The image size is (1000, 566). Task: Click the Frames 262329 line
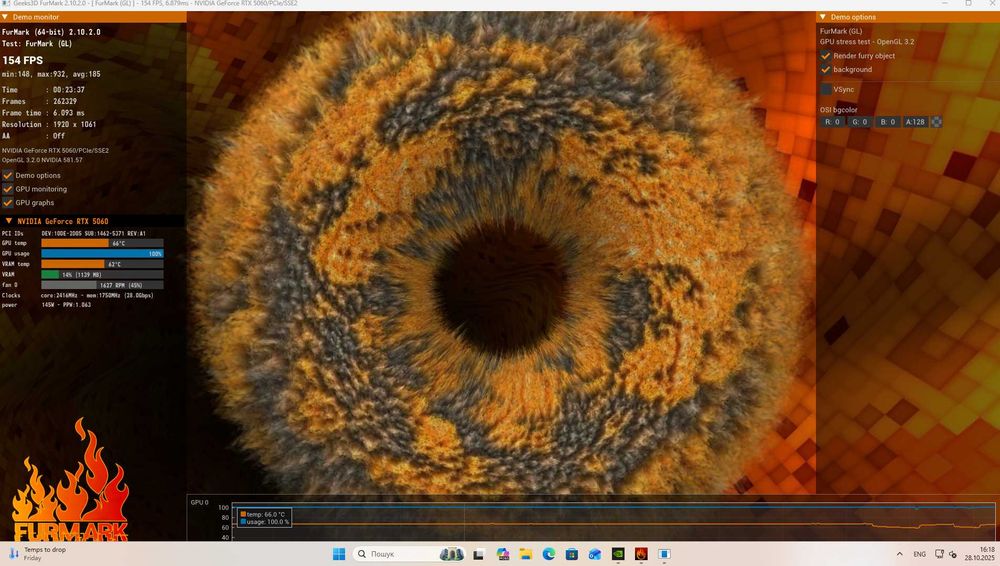coord(40,101)
